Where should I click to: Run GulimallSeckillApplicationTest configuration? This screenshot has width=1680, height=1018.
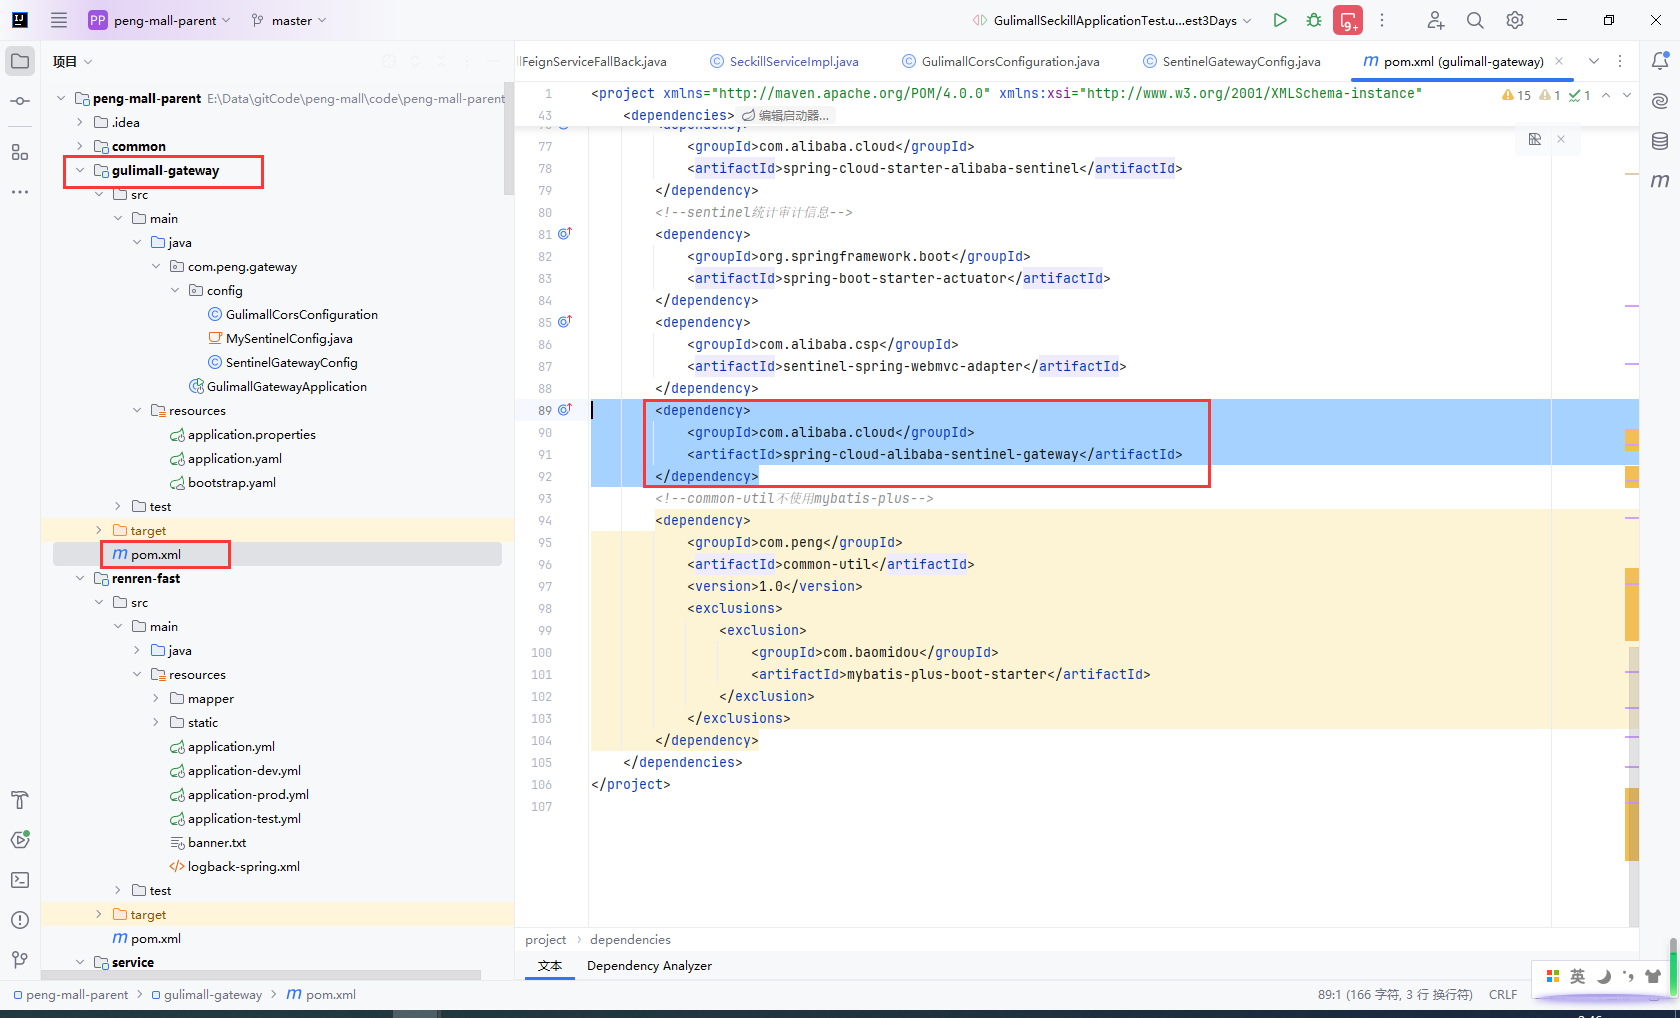pyautogui.click(x=1280, y=20)
